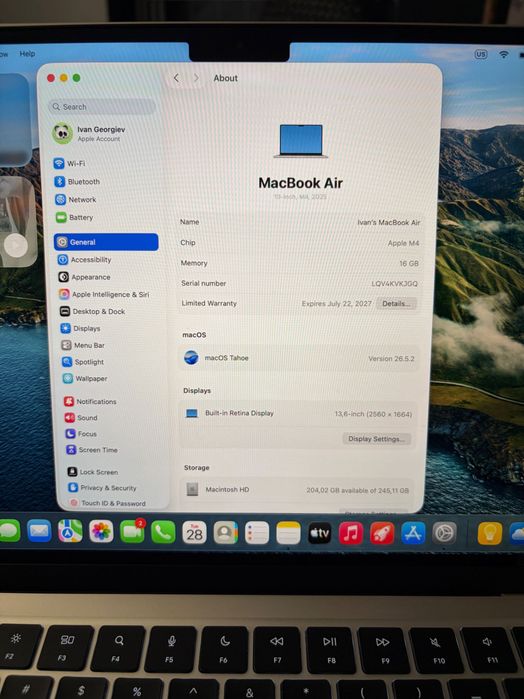Image resolution: width=524 pixels, height=699 pixels.
Task: Open Battery settings in sidebar
Action: pos(74,217)
